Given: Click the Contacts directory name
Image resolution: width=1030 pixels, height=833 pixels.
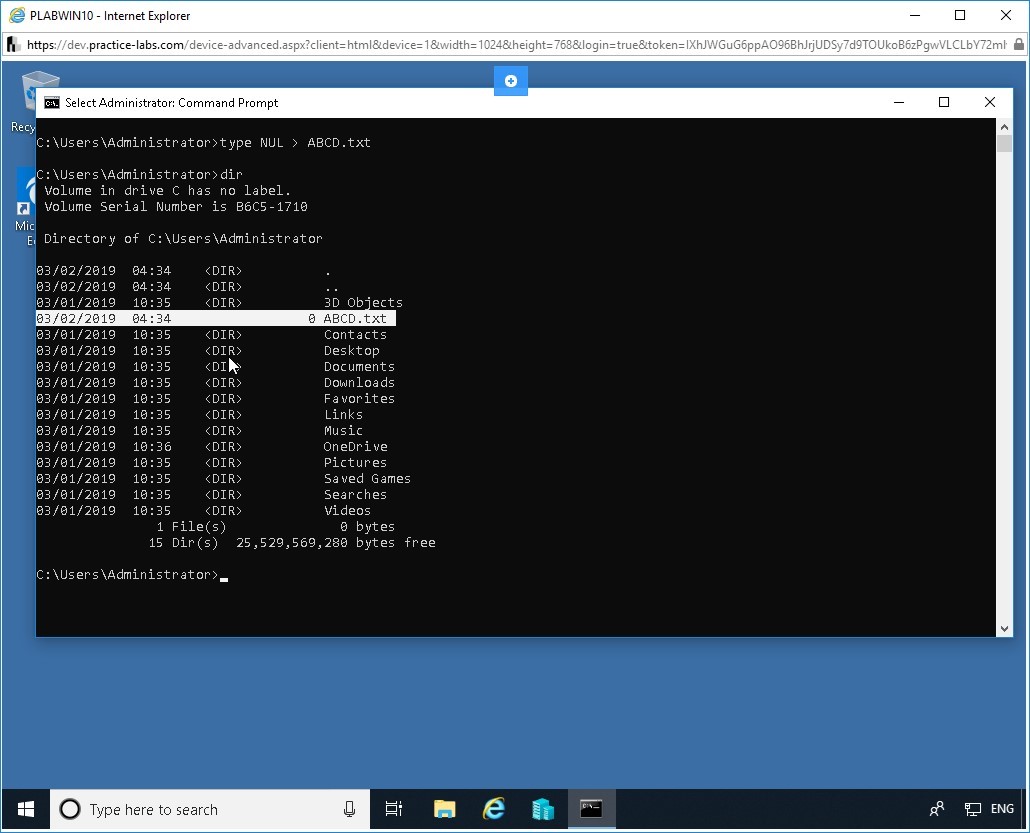Looking at the screenshot, I should click(355, 334).
